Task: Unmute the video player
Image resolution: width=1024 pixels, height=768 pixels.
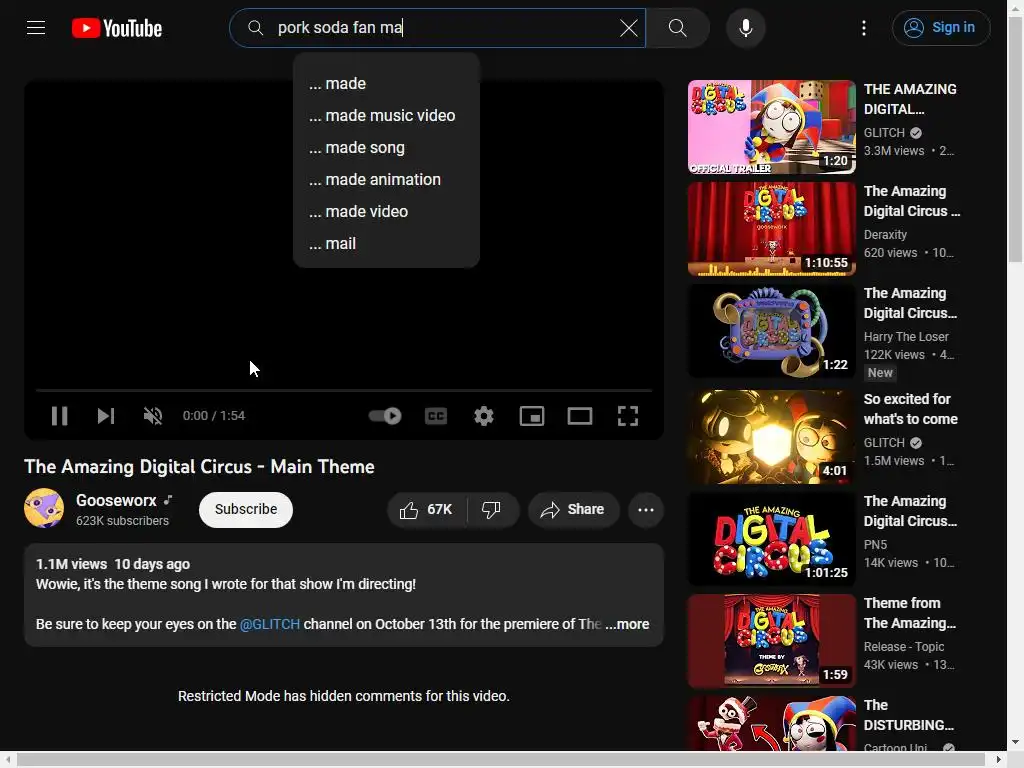Action: click(153, 416)
